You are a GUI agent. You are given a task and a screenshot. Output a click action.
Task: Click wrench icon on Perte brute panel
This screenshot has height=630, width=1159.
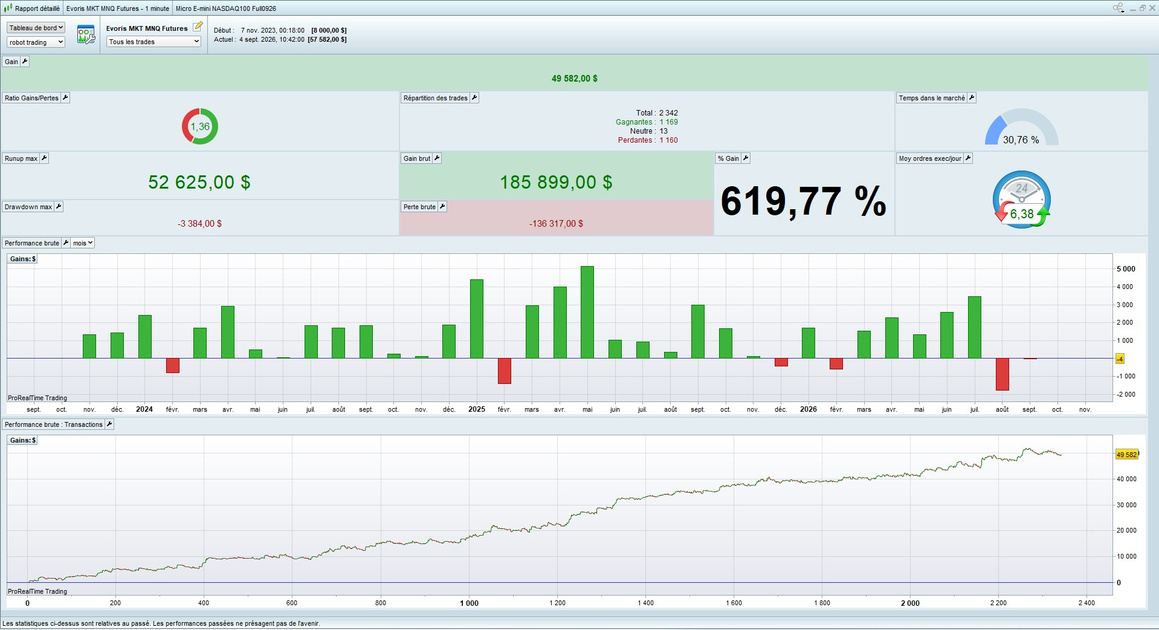pyautogui.click(x=442, y=206)
